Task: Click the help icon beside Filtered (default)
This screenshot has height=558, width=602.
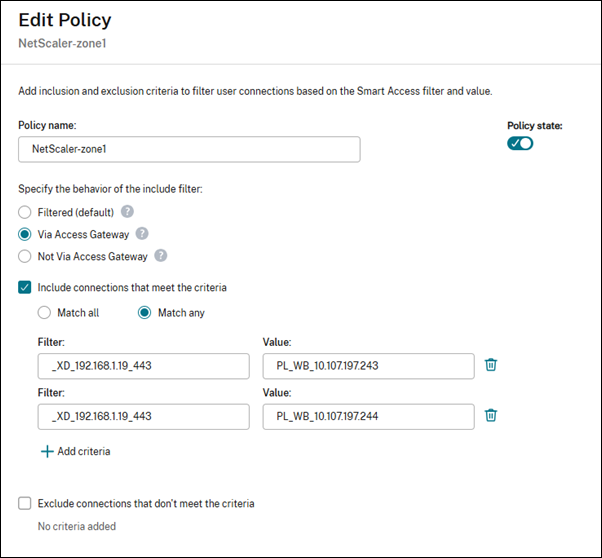Action: 127,212
